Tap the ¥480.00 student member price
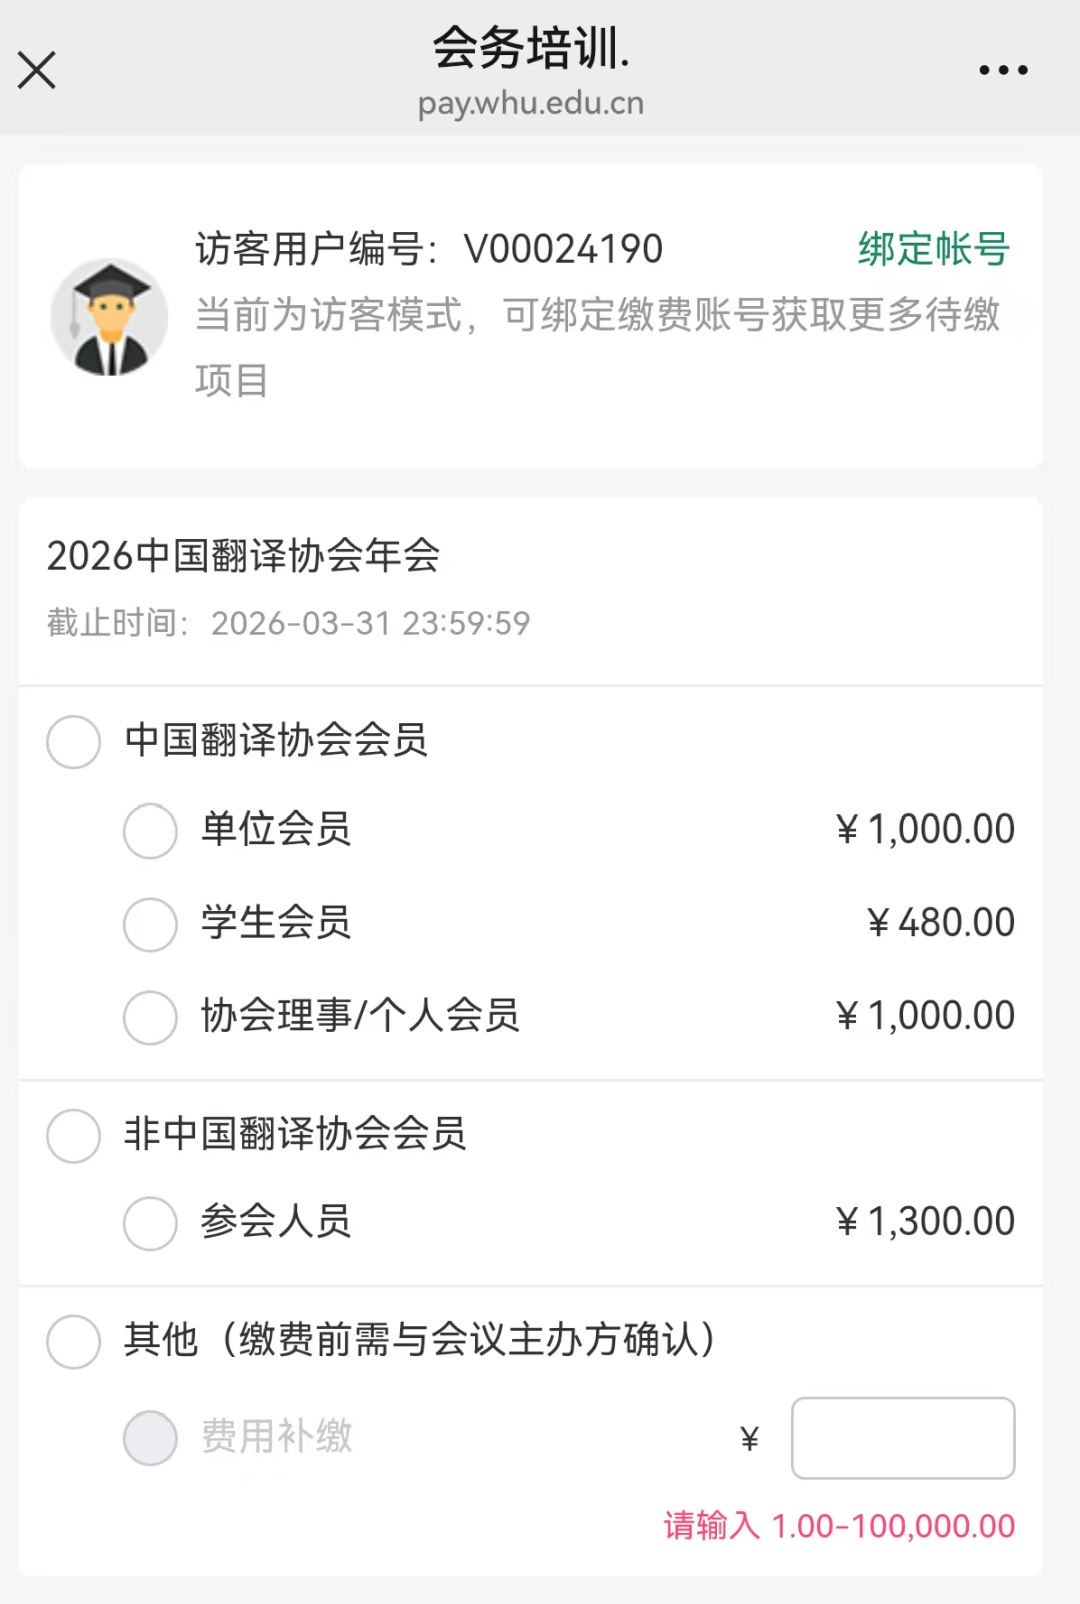 point(940,923)
